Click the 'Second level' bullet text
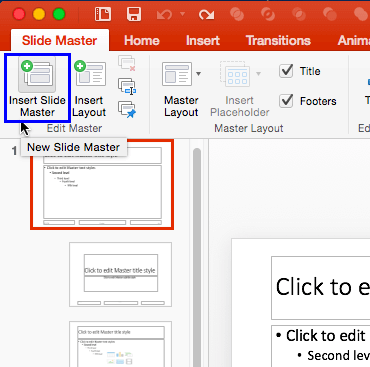Viewport: 370px width, 367px height. point(339,356)
